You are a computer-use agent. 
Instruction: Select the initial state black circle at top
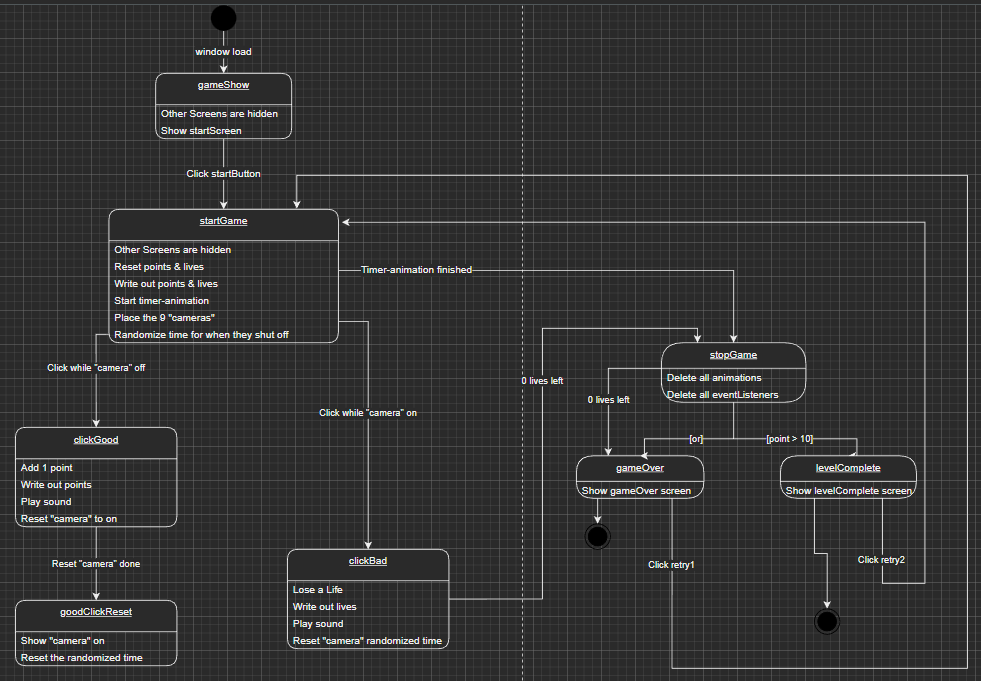pyautogui.click(x=223, y=18)
